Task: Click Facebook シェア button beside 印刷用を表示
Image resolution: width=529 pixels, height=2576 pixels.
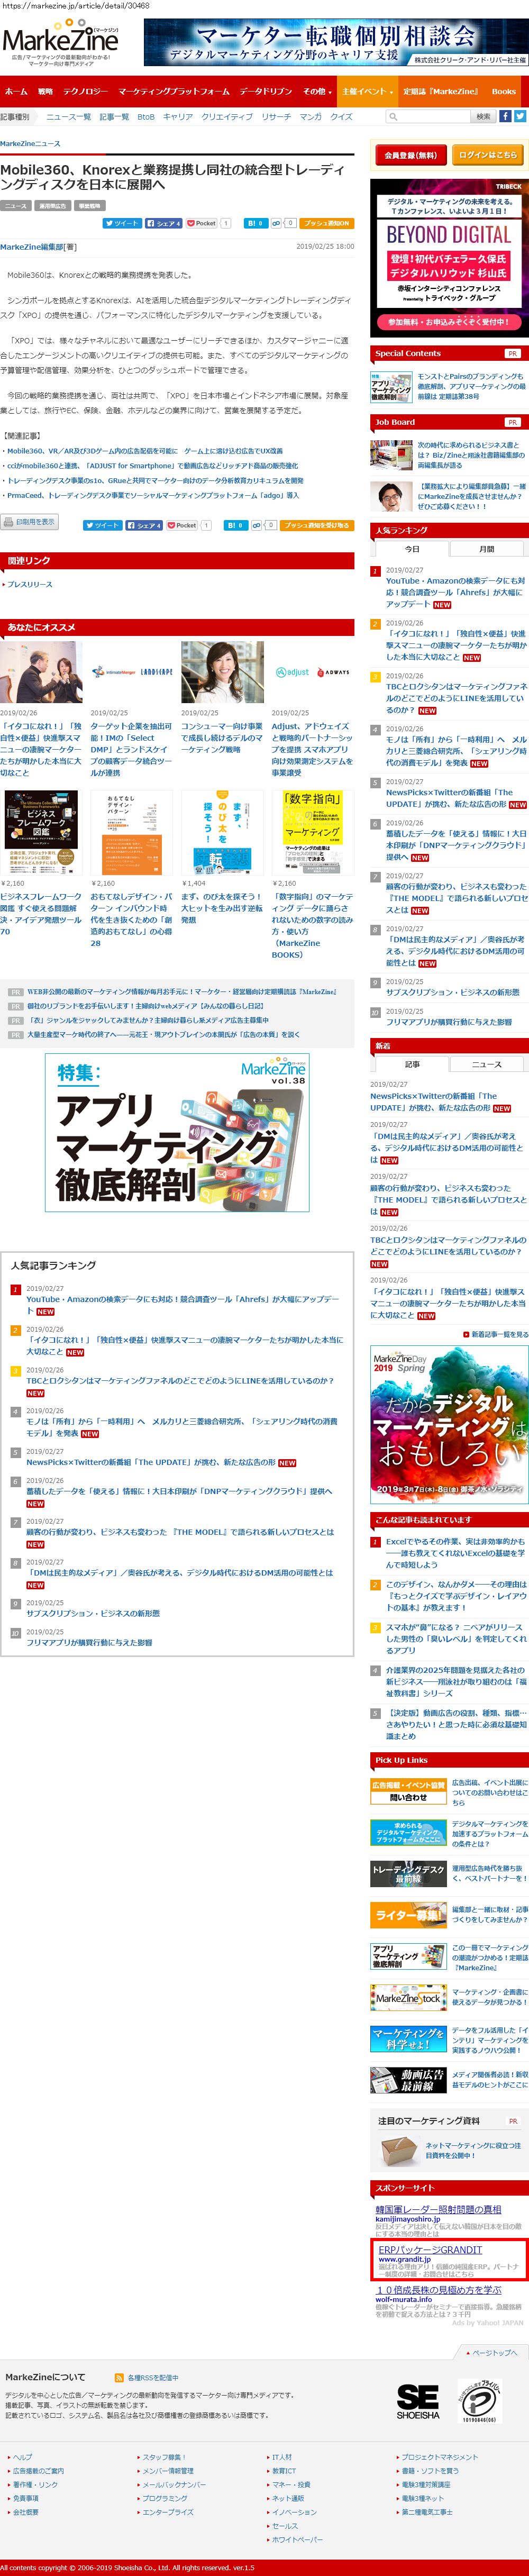Action: pos(144,525)
